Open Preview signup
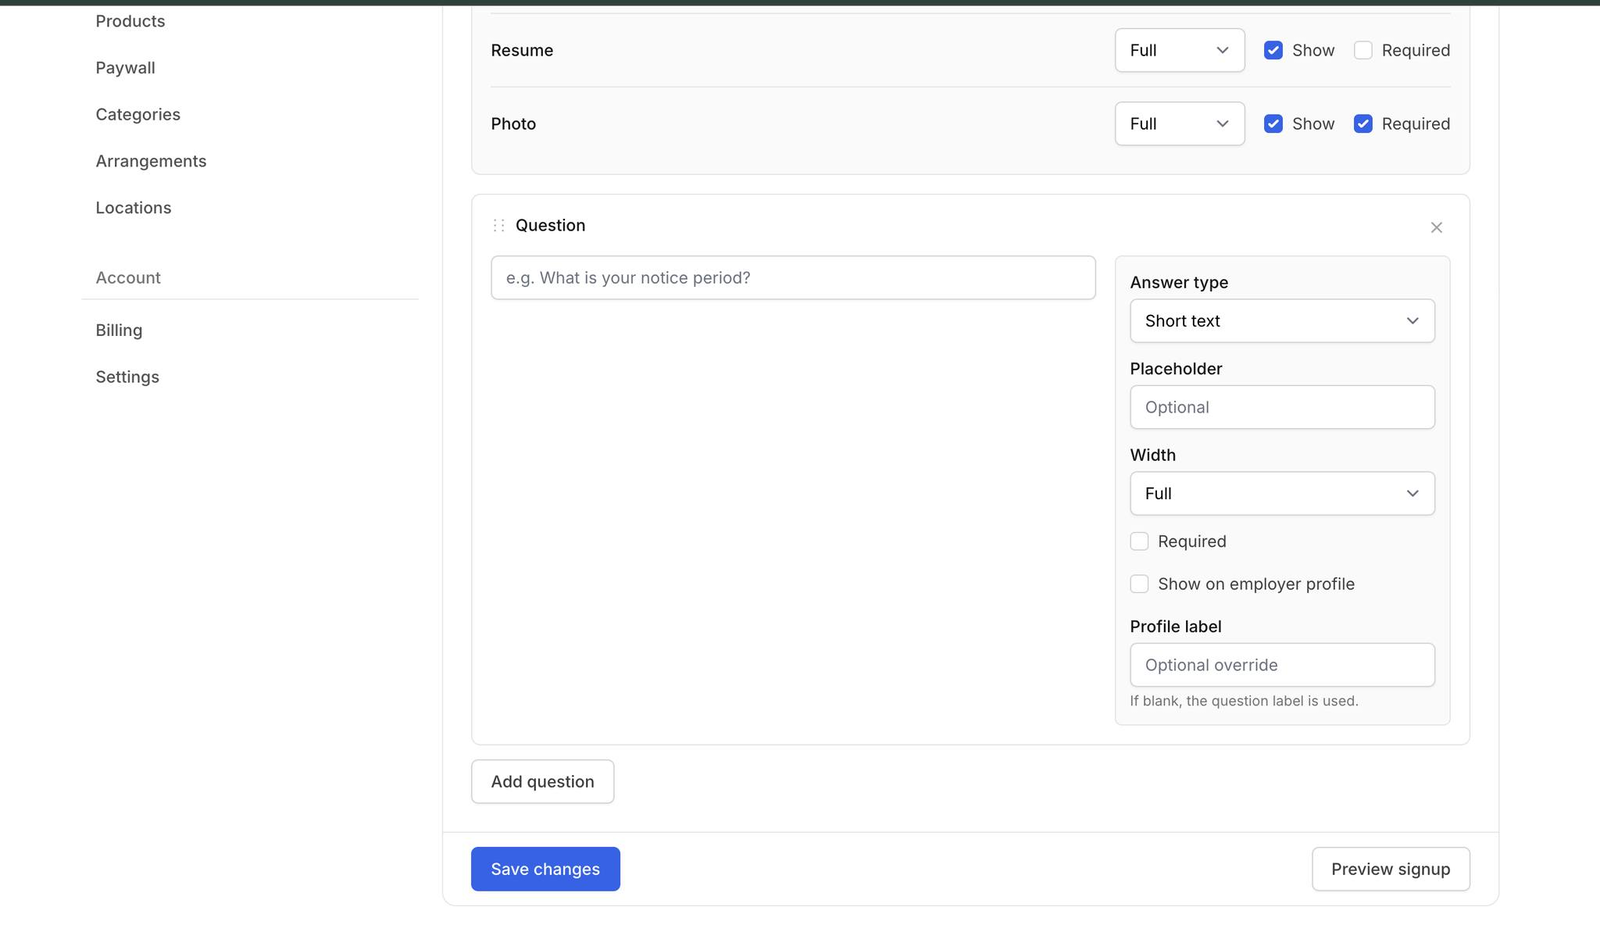The width and height of the screenshot is (1600, 925). (x=1390, y=869)
